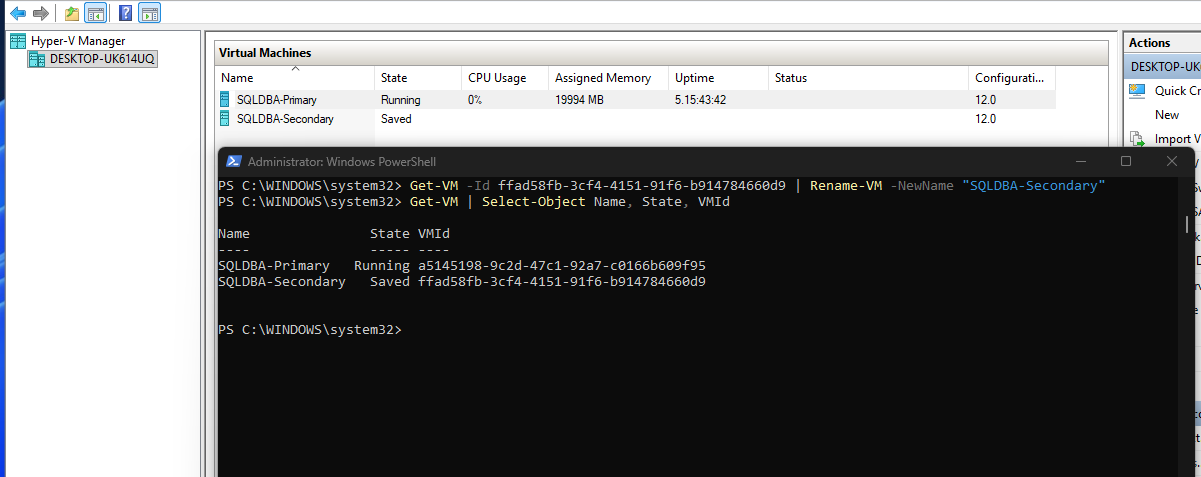Open the New action submenu

(1167, 115)
